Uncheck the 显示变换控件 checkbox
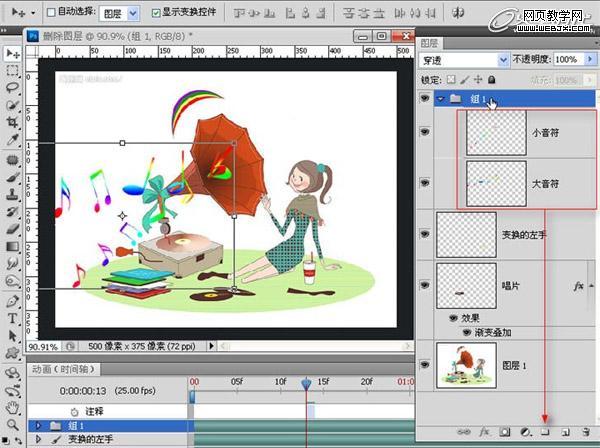This screenshot has width=600, height=448. (155, 15)
